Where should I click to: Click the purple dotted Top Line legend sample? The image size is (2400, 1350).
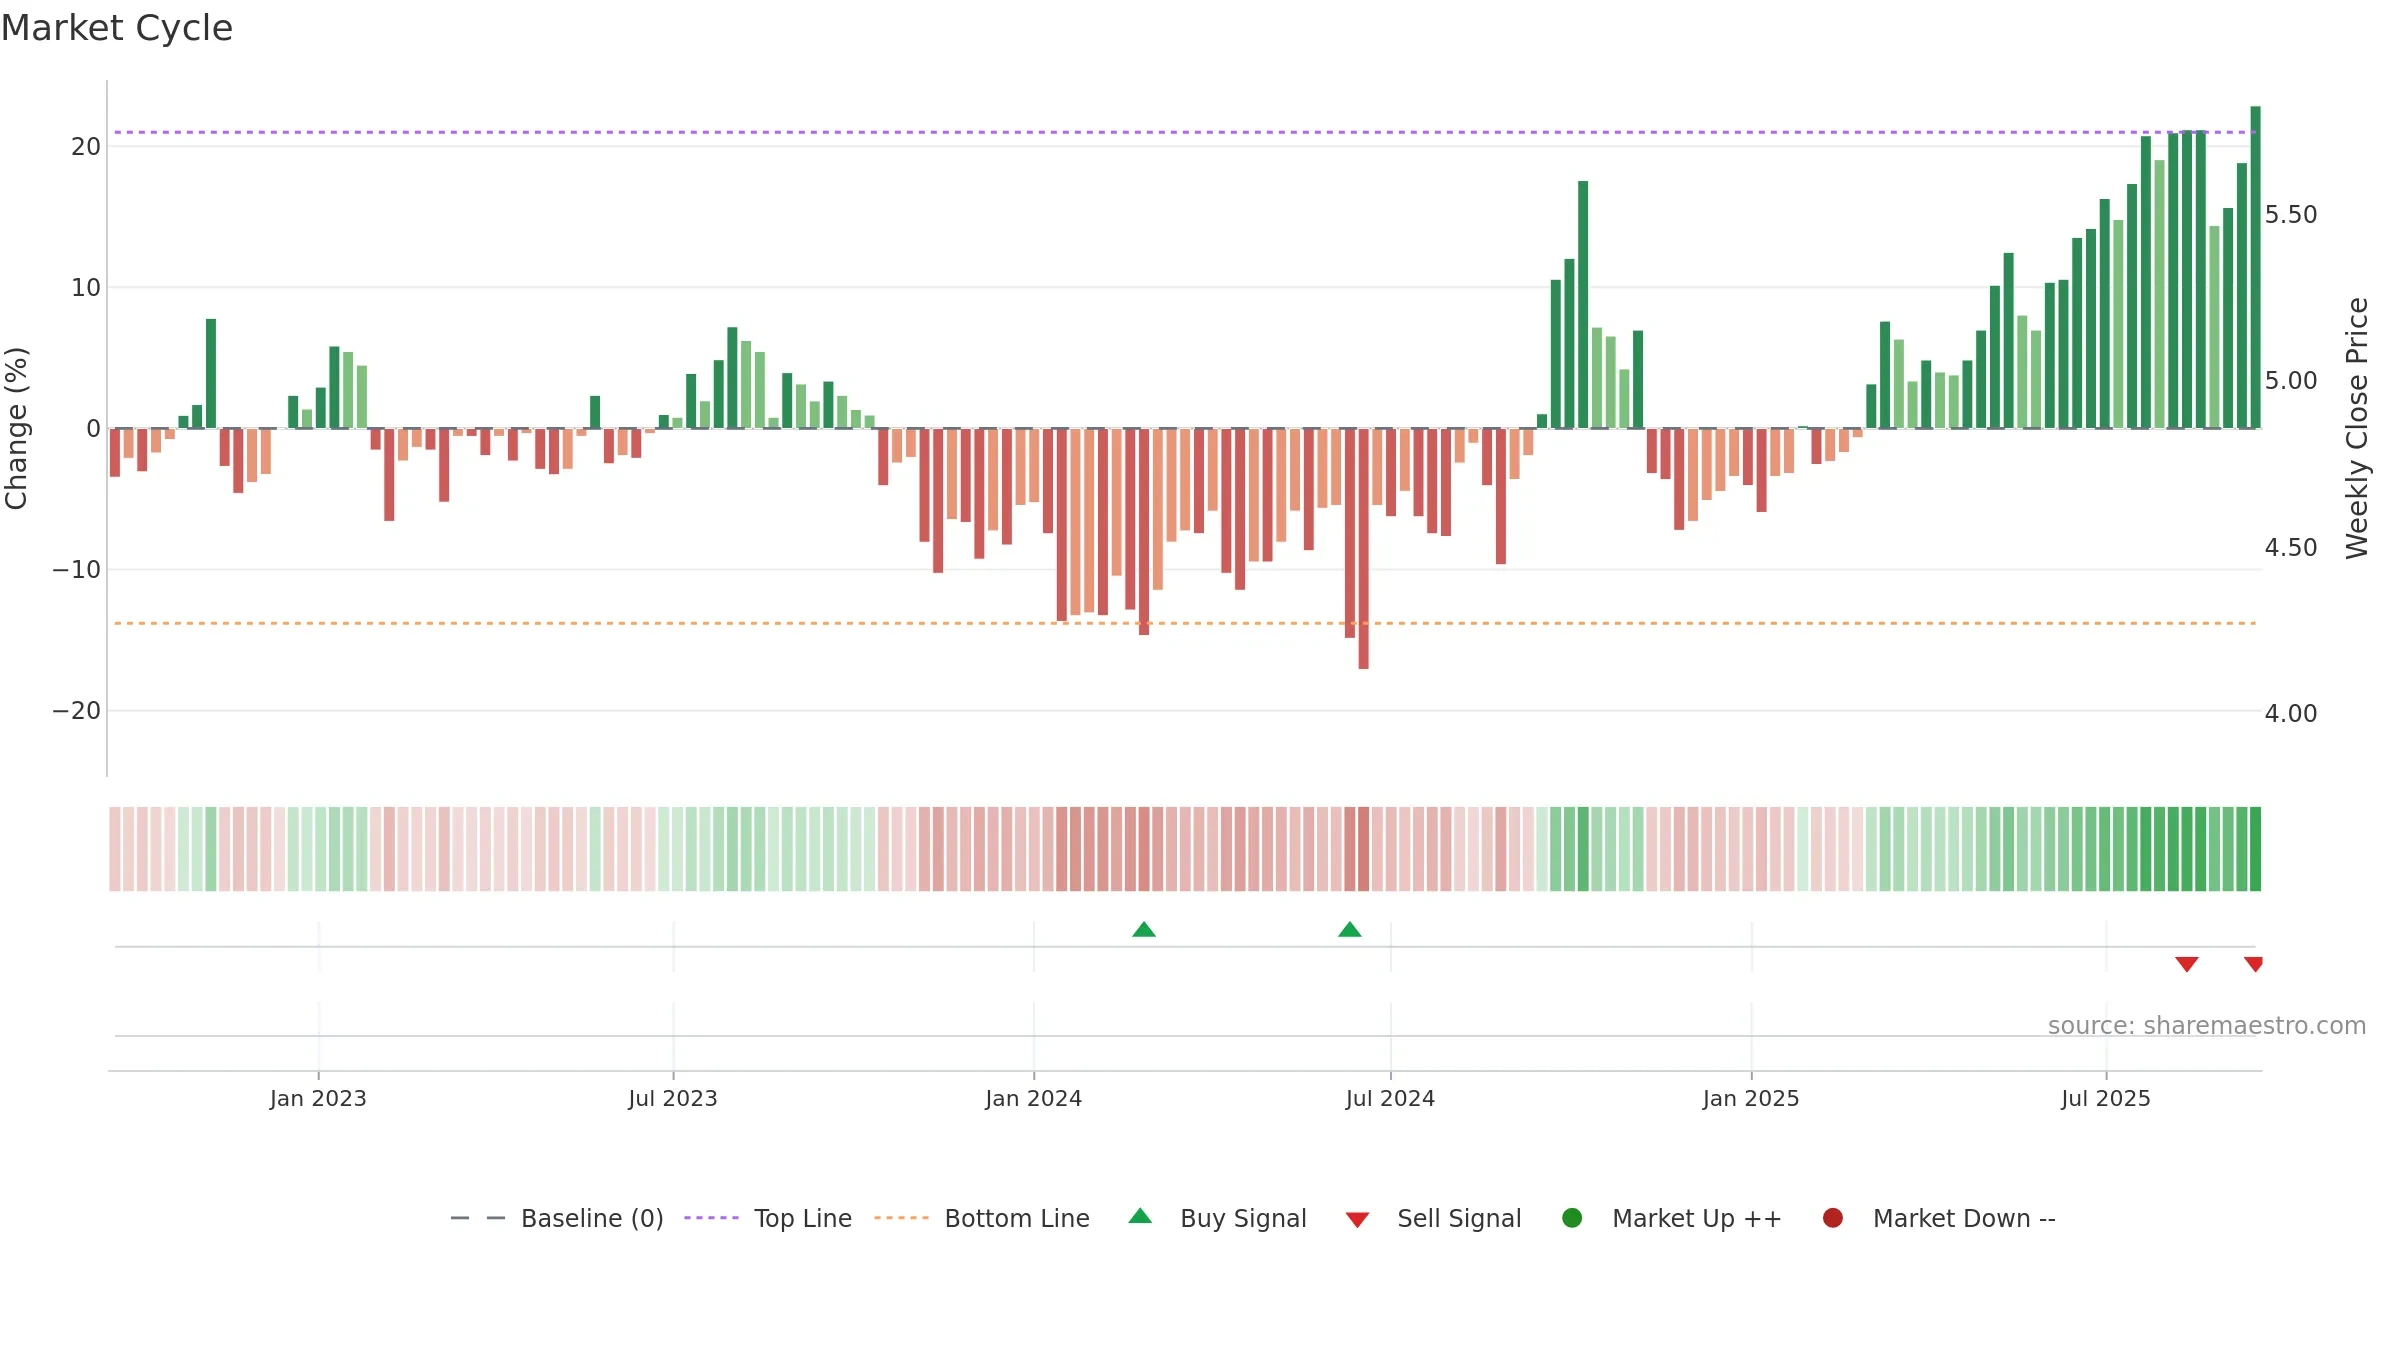[711, 1218]
